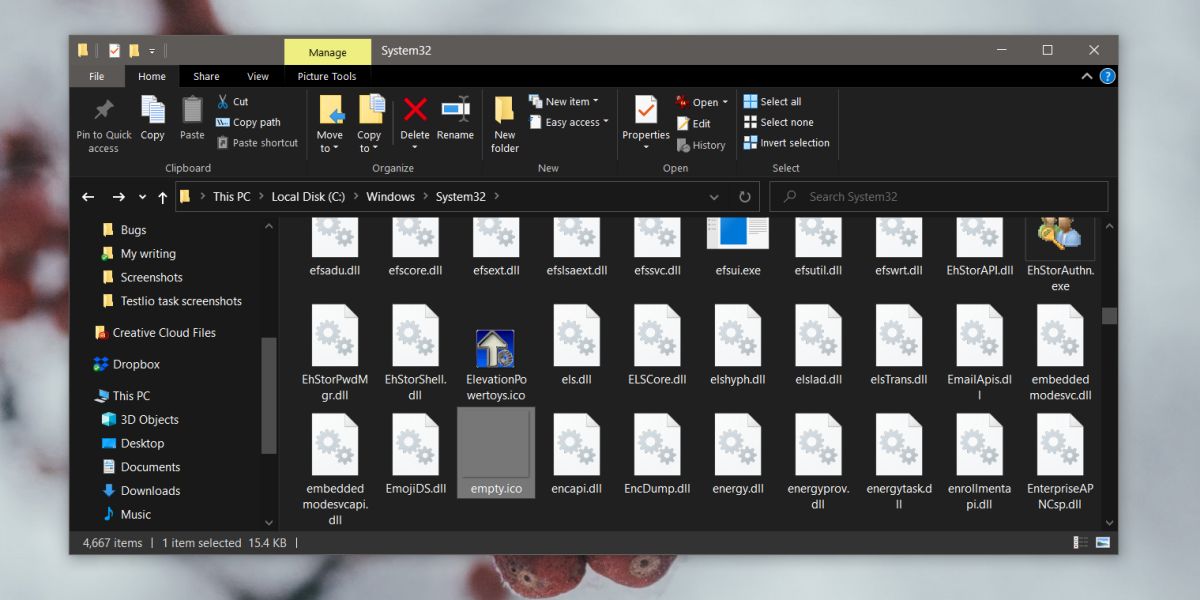1200x600 pixels.
Task: Select the energy.dll file
Action: (738, 452)
